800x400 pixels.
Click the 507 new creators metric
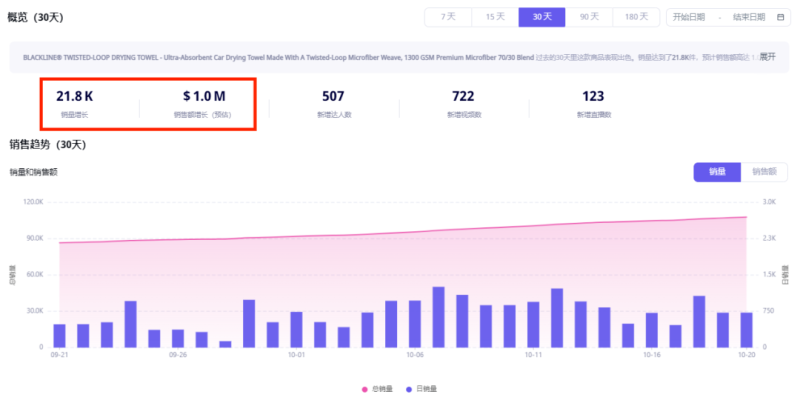[333, 97]
